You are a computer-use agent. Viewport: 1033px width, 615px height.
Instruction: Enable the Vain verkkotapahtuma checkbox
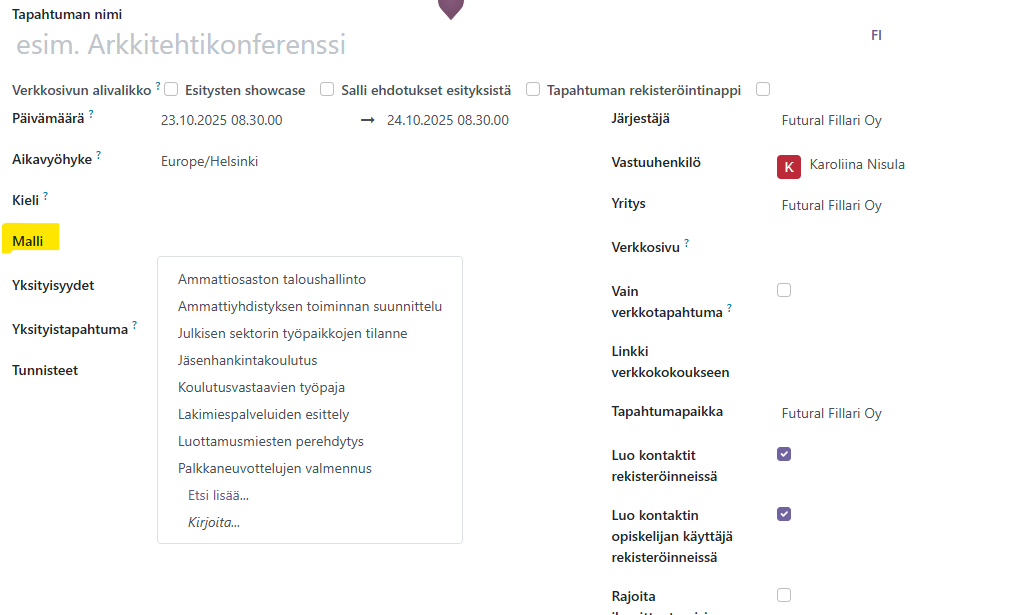pyautogui.click(x=784, y=290)
